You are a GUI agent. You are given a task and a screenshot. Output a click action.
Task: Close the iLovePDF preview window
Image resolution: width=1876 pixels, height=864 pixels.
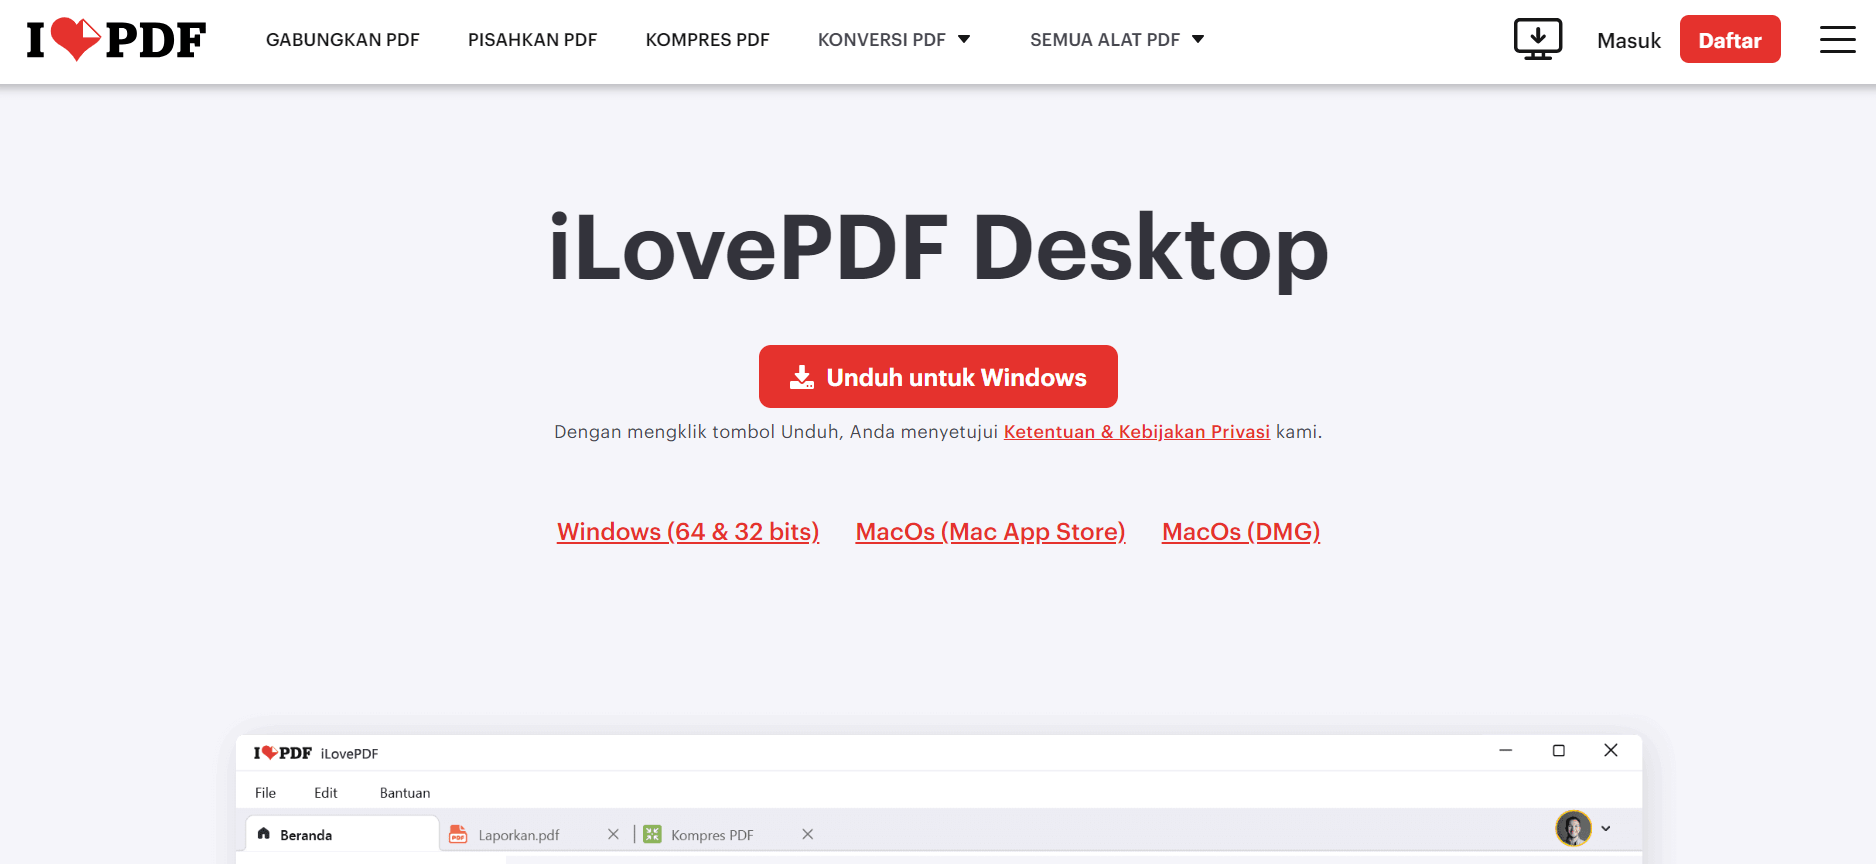1610,750
